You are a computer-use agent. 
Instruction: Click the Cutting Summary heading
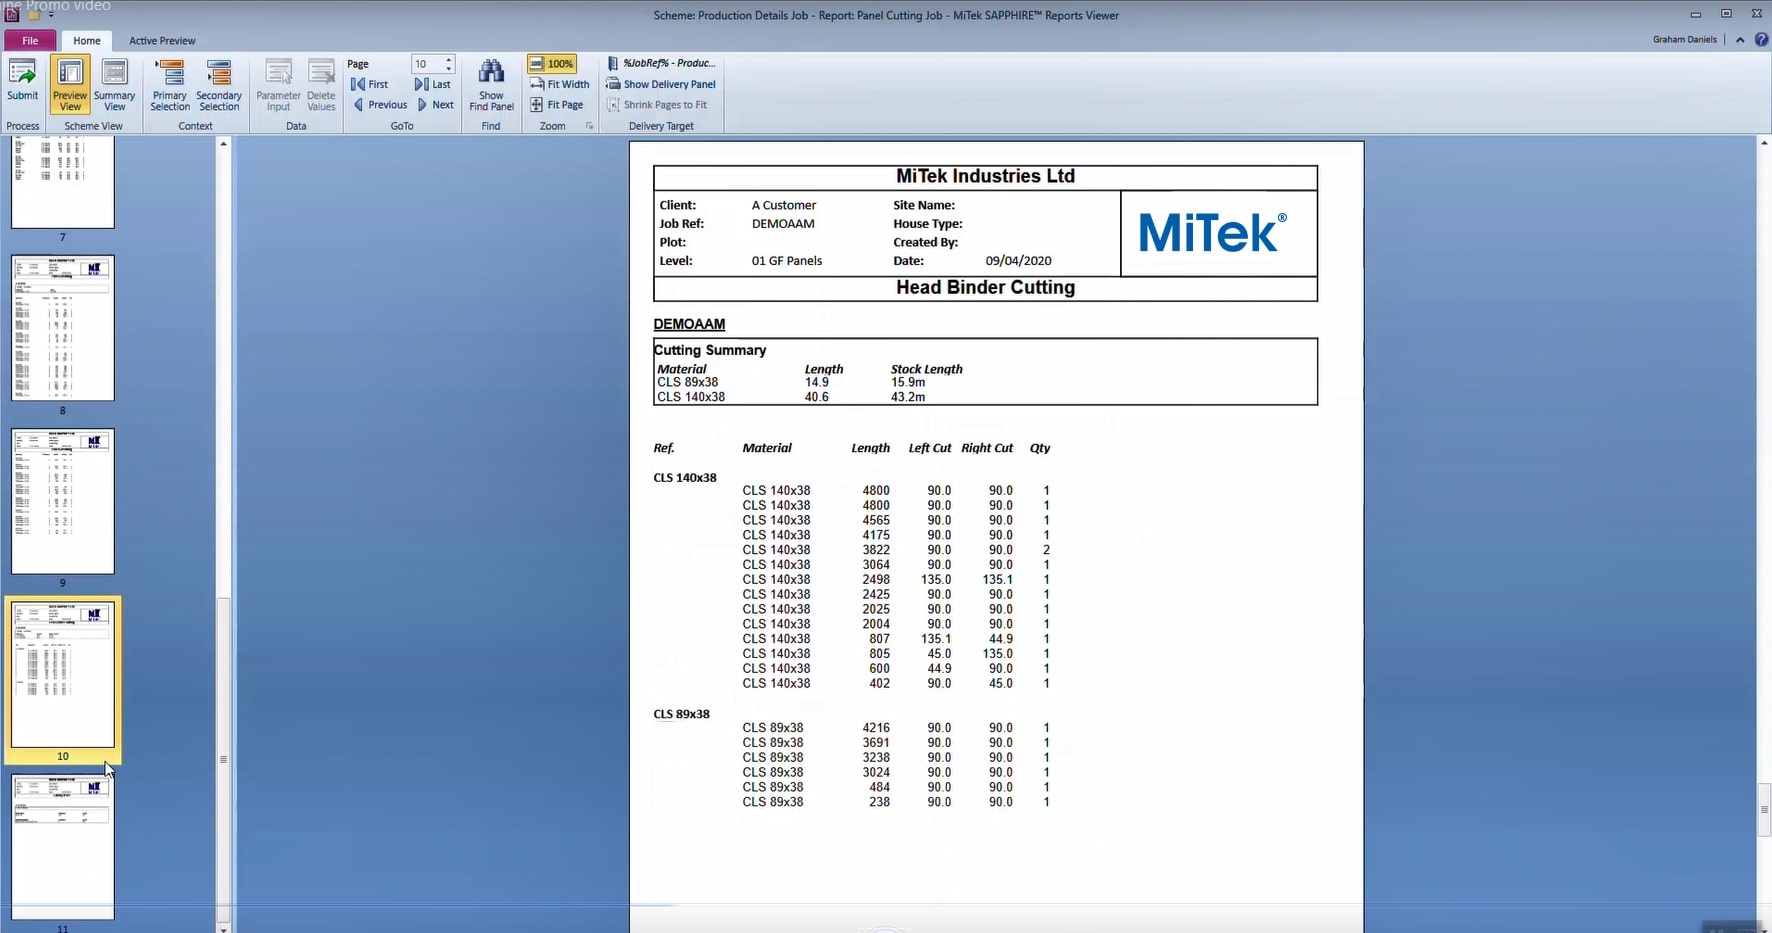click(x=710, y=350)
